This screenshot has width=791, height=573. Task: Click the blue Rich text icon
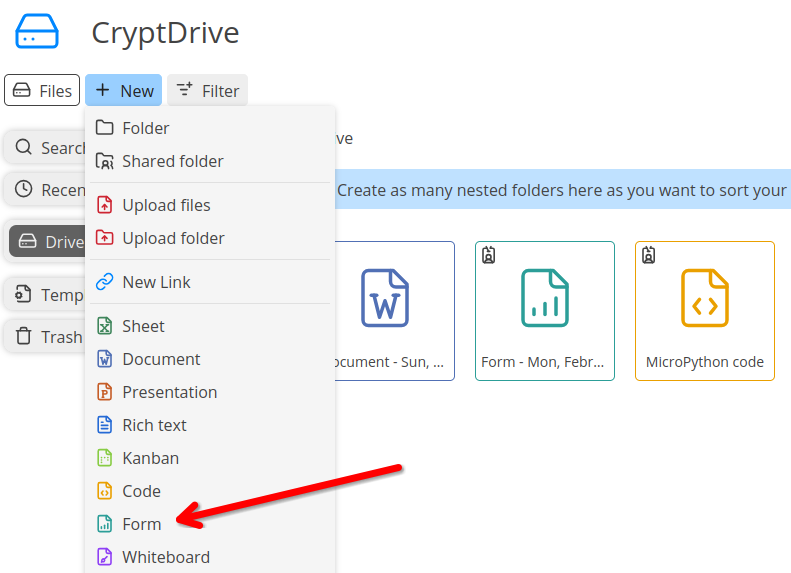click(x=104, y=425)
